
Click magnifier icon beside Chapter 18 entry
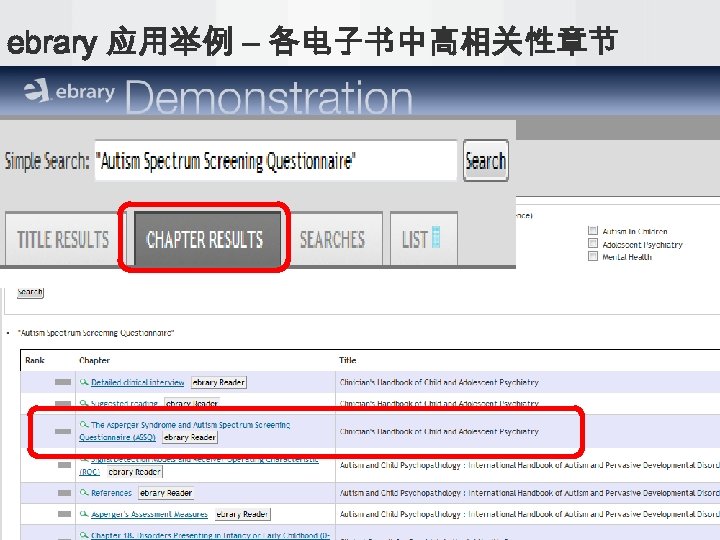(84, 535)
